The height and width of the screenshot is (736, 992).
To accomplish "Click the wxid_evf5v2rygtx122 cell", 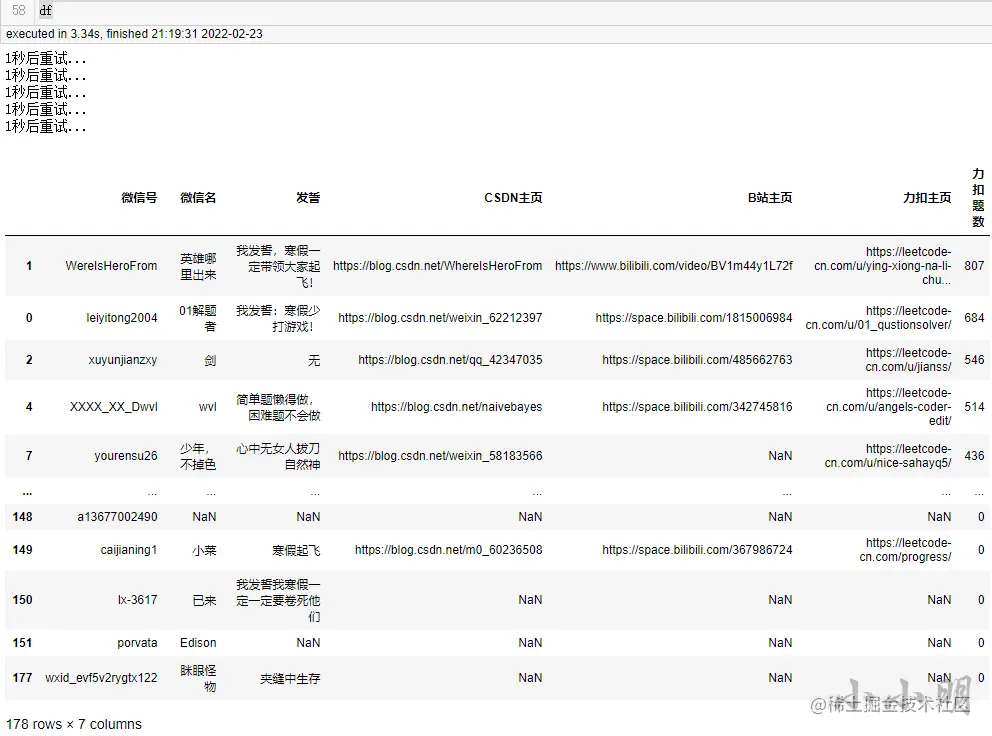I will pyautogui.click(x=101, y=677).
